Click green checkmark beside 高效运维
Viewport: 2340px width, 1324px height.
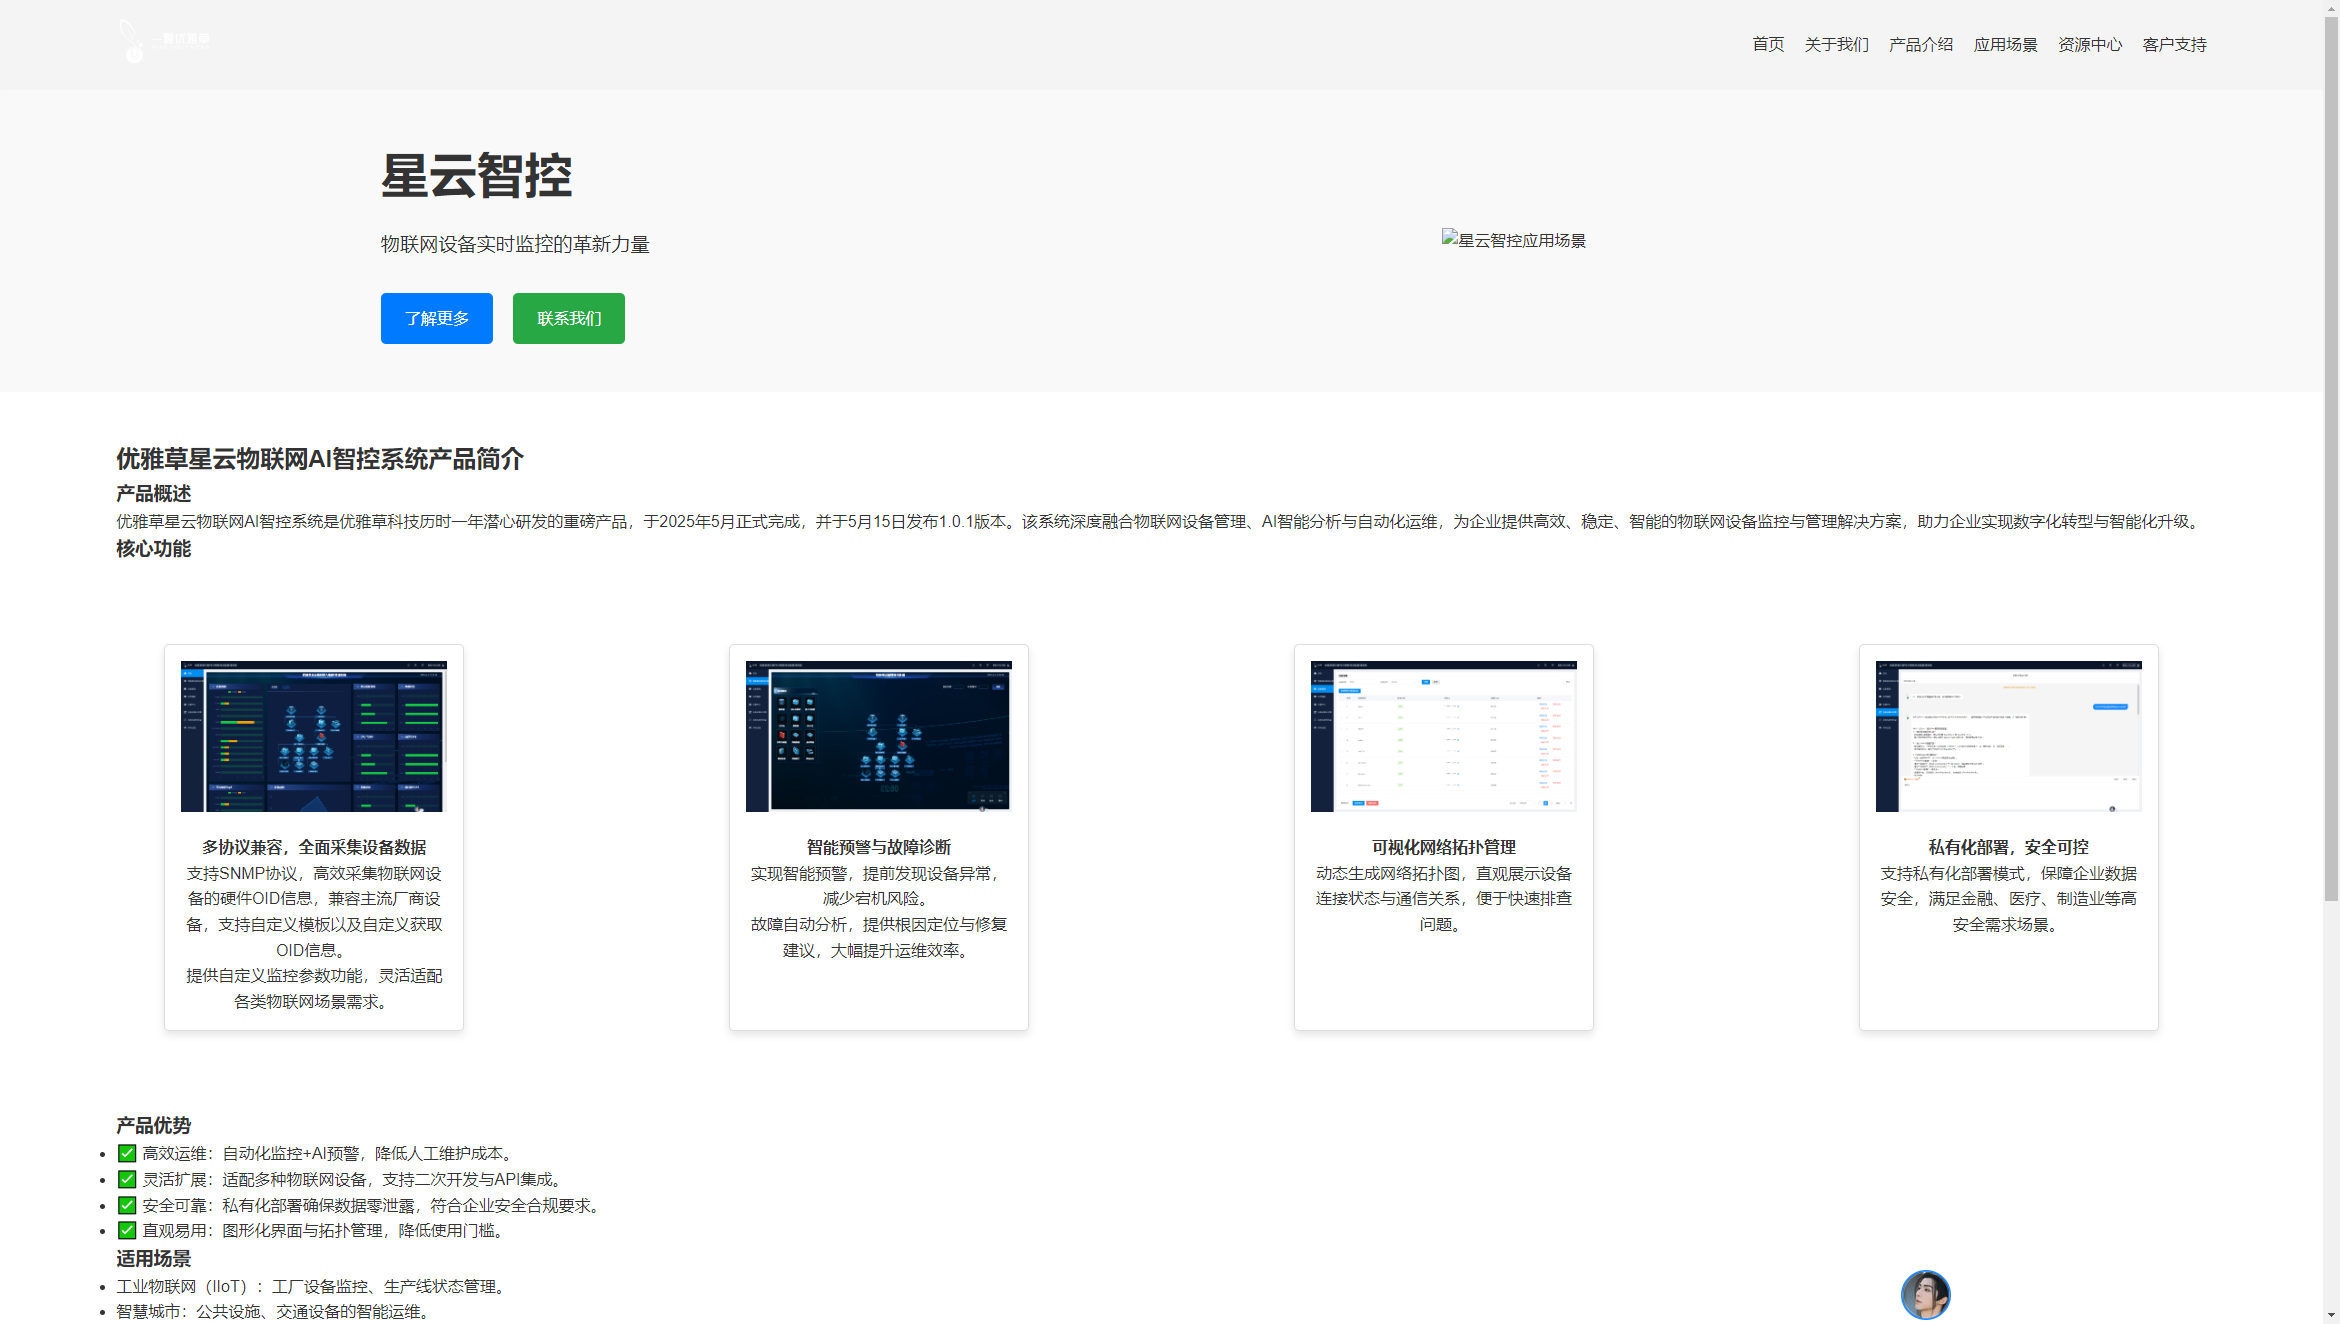(x=127, y=1153)
